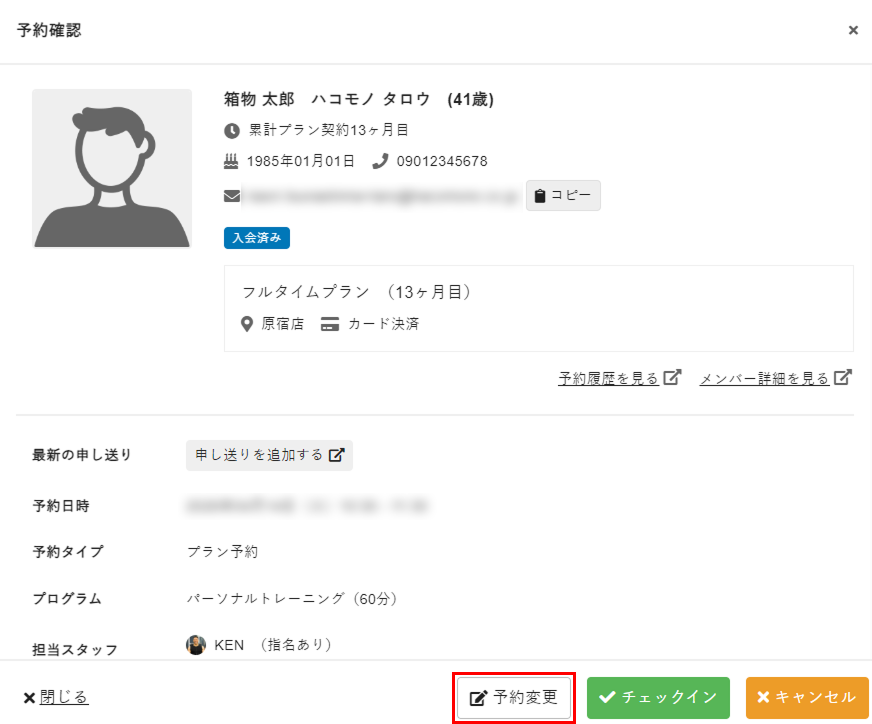Screen dimensions: 872x724
Task: Click the pencil icon inside the 予約変更 button
Action: click(x=476, y=697)
